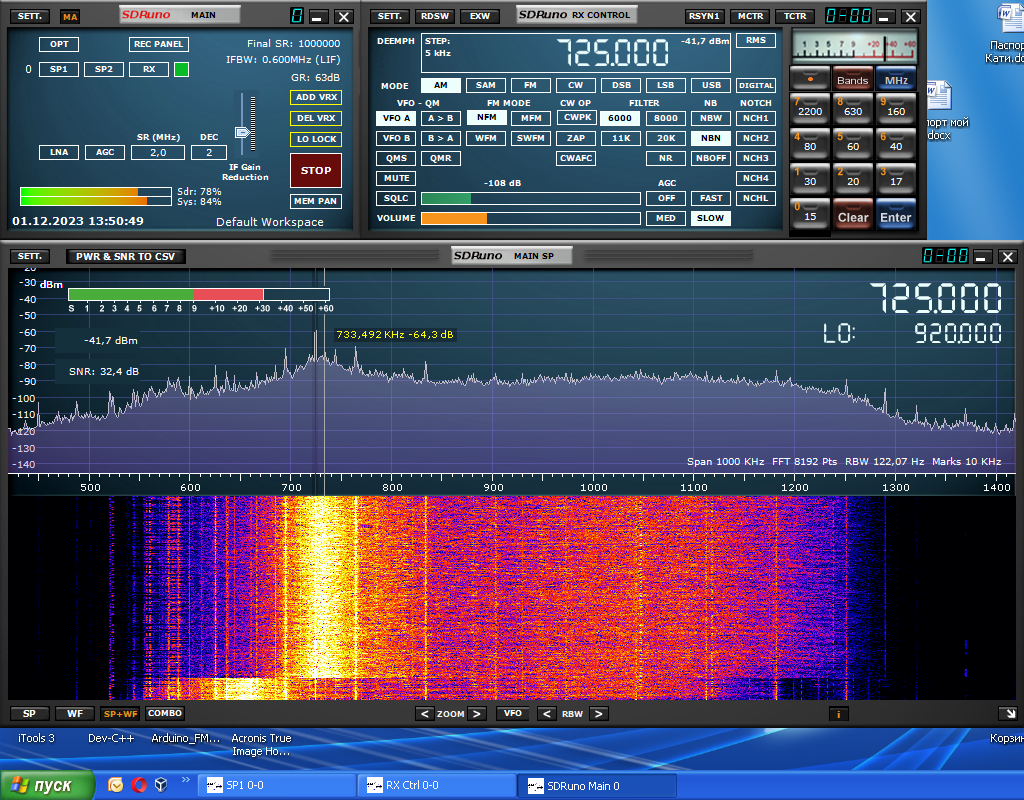This screenshot has width=1024, height=800.
Task: Switch to USB mode
Action: click(x=711, y=85)
